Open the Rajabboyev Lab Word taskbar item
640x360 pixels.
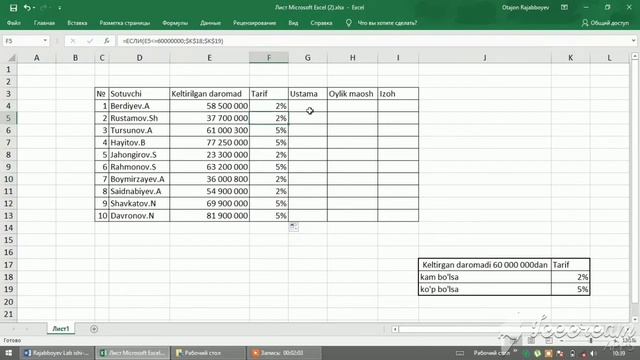click(x=56, y=353)
